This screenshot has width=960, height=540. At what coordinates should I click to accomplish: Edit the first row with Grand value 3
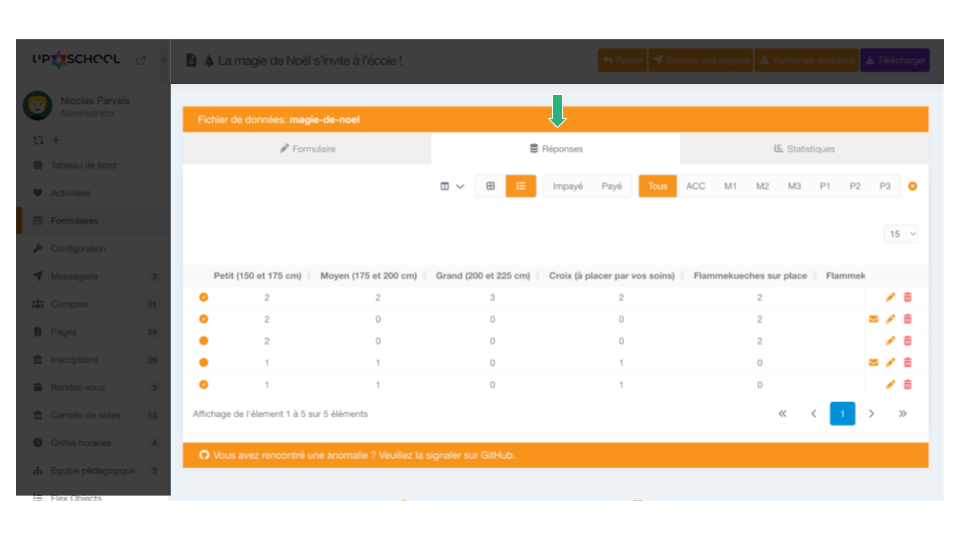[891, 298]
